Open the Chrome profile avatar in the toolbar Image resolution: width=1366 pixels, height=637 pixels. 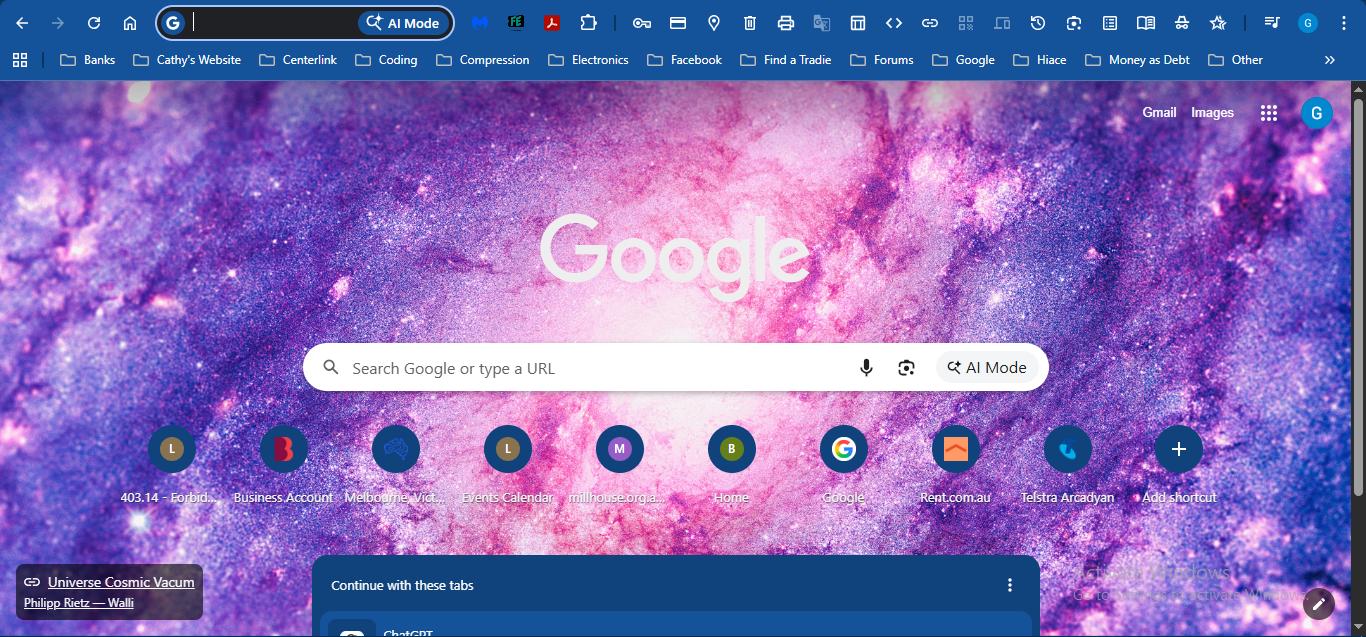pyautogui.click(x=1308, y=23)
